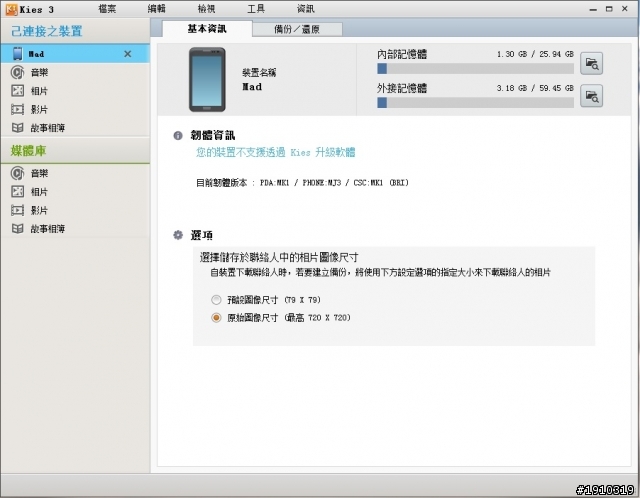
Task: Open library 故事相簿 icon under 媒體庫
Action: [x=17, y=229]
